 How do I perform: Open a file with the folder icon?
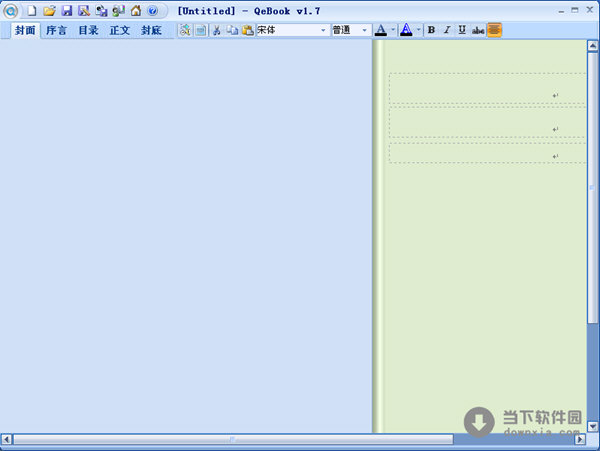[x=48, y=11]
